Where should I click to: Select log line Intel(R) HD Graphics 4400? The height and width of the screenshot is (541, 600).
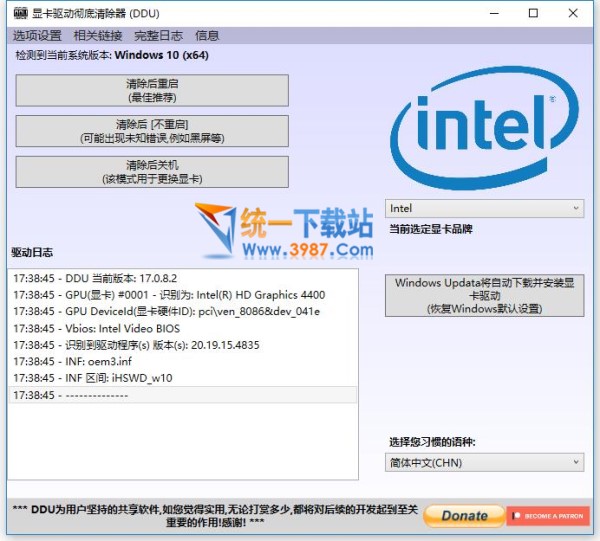point(183,295)
